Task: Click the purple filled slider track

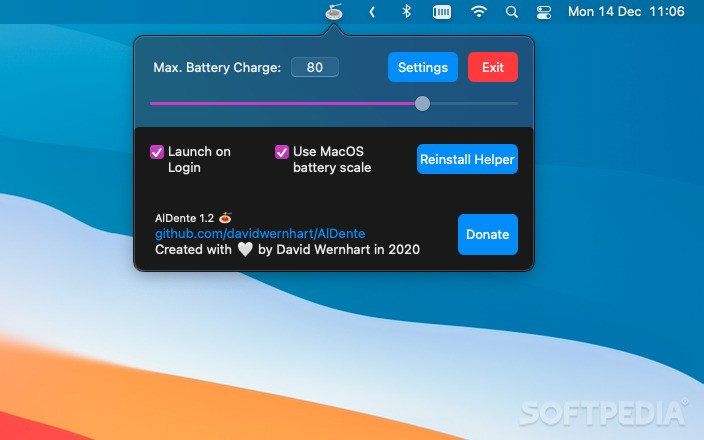Action: 282,104
